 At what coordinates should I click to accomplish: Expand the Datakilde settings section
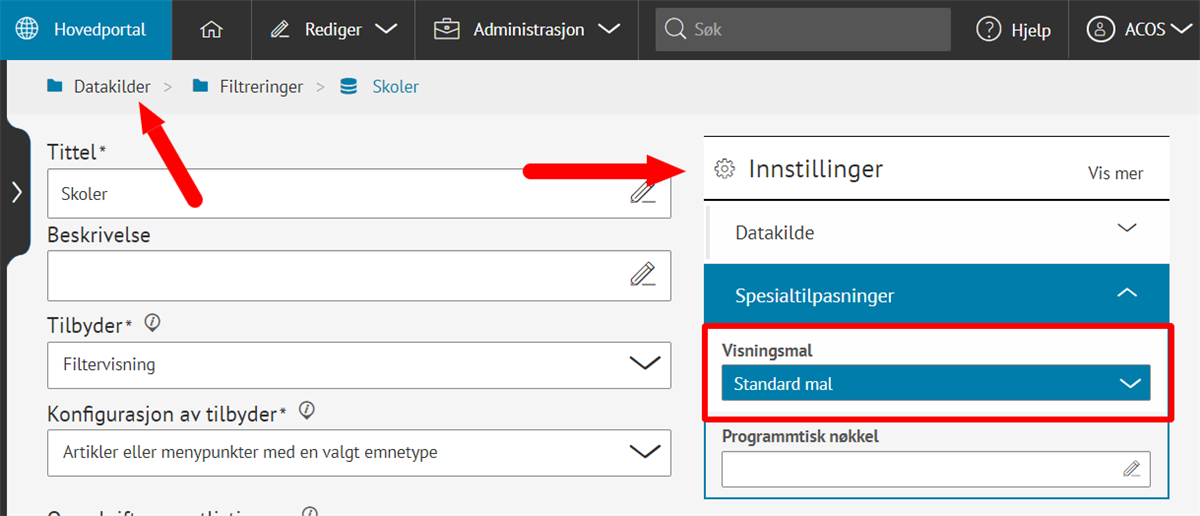(936, 232)
